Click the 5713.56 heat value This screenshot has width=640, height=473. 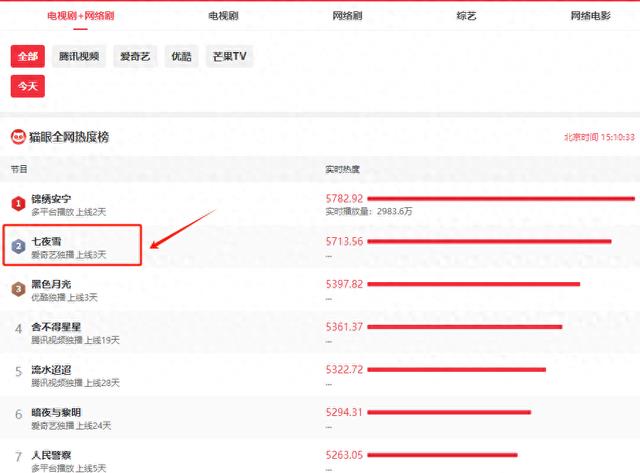click(344, 241)
